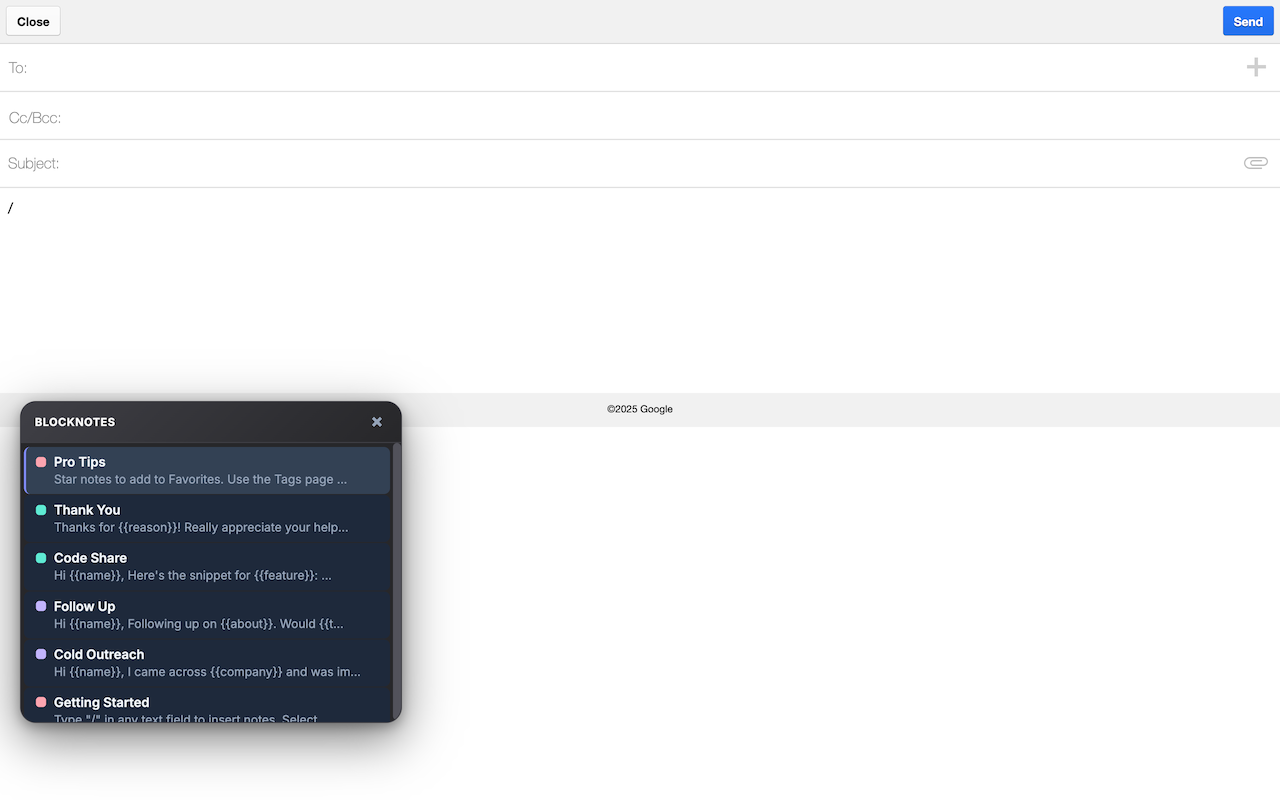
Task: Click the Send button
Action: pyautogui.click(x=1247, y=20)
